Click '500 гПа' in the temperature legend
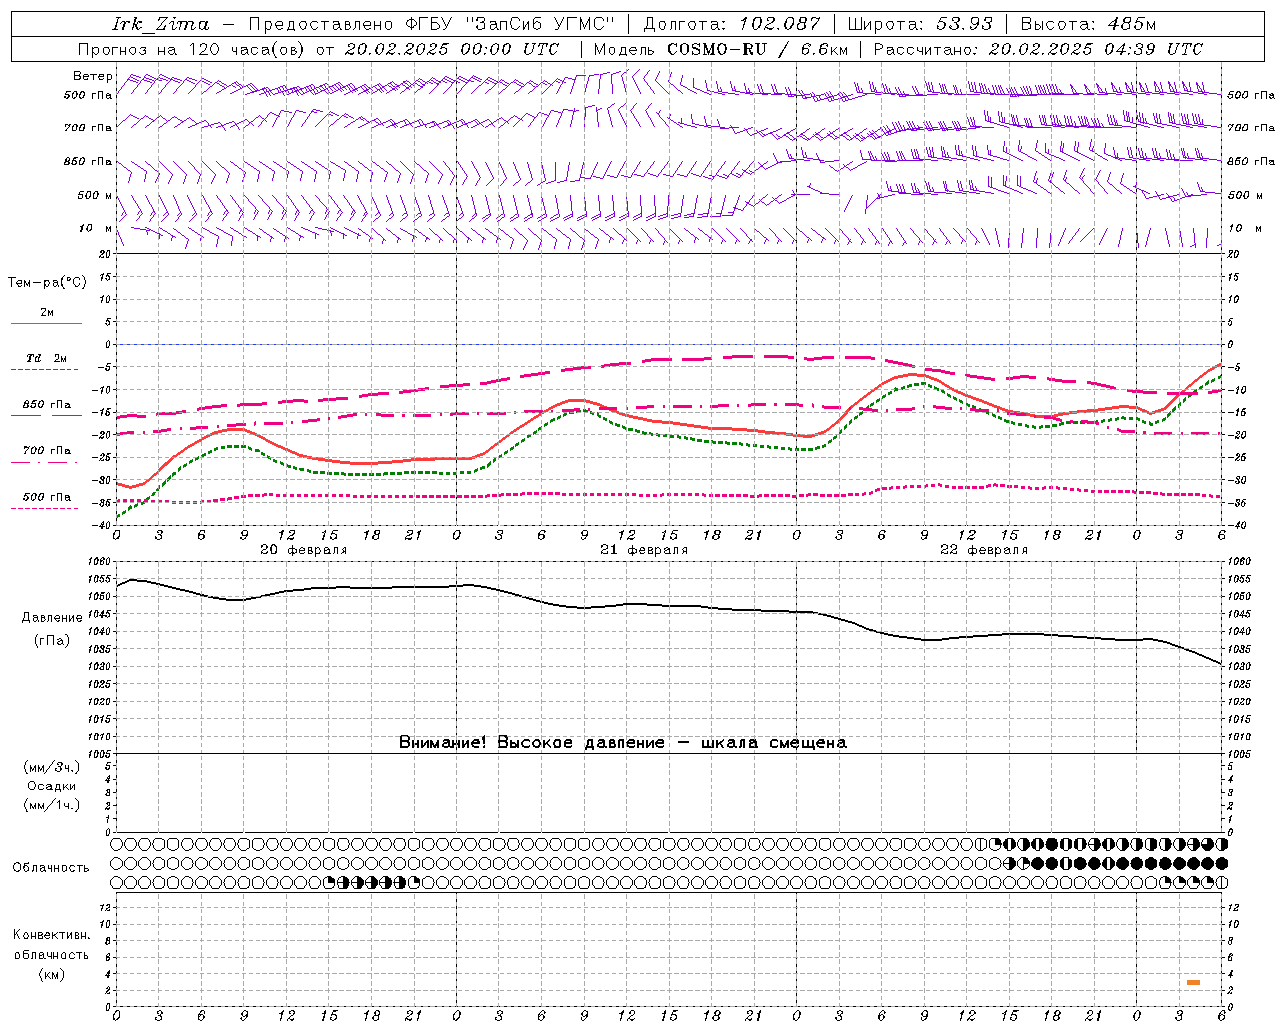The height and width of the screenshot is (1024, 1280). tap(47, 497)
